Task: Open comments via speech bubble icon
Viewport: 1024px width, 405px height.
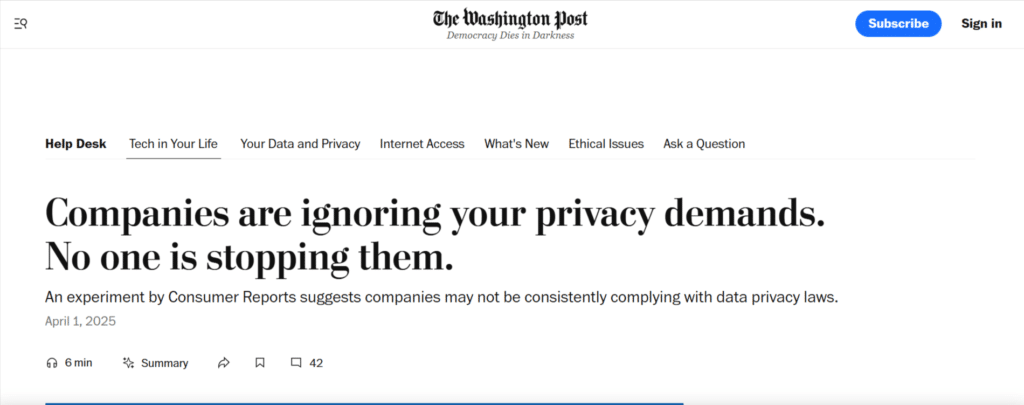Action: point(296,363)
